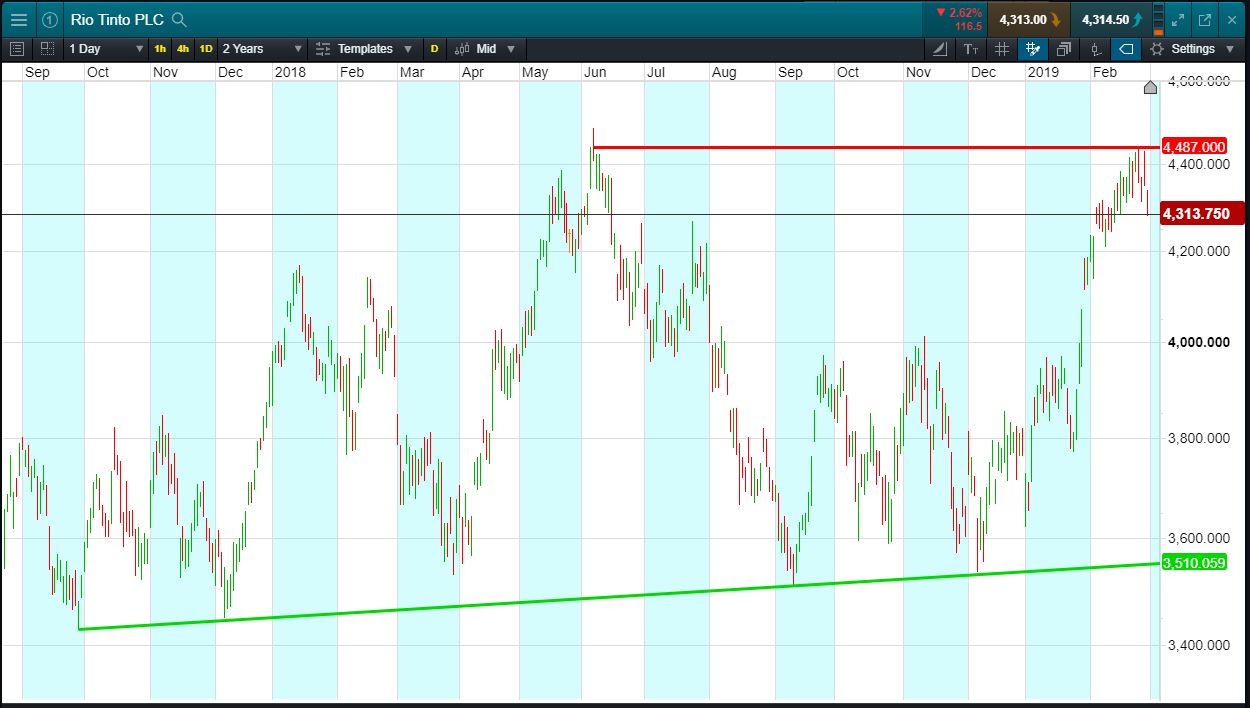This screenshot has height=708, width=1250.
Task: Click the scroll-to-latest arrow on price axis
Action: coord(1150,88)
